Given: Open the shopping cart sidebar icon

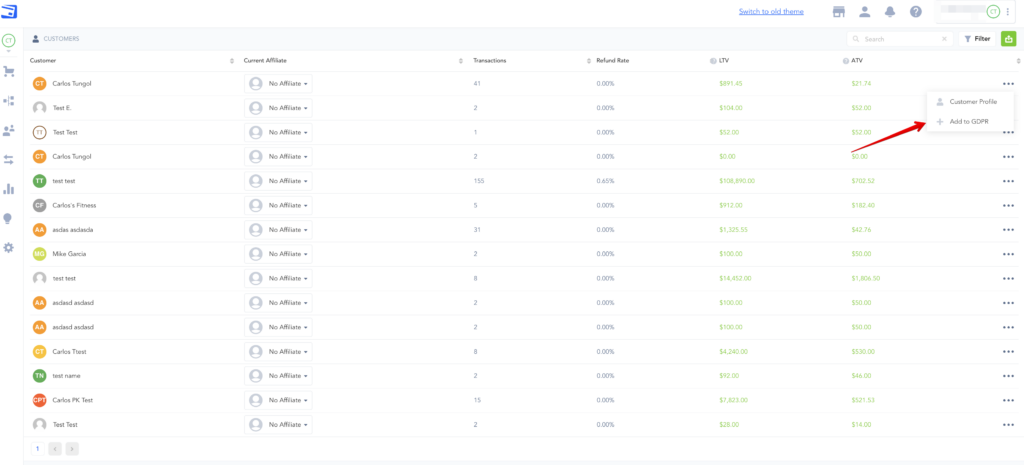Looking at the screenshot, I should [x=9, y=71].
